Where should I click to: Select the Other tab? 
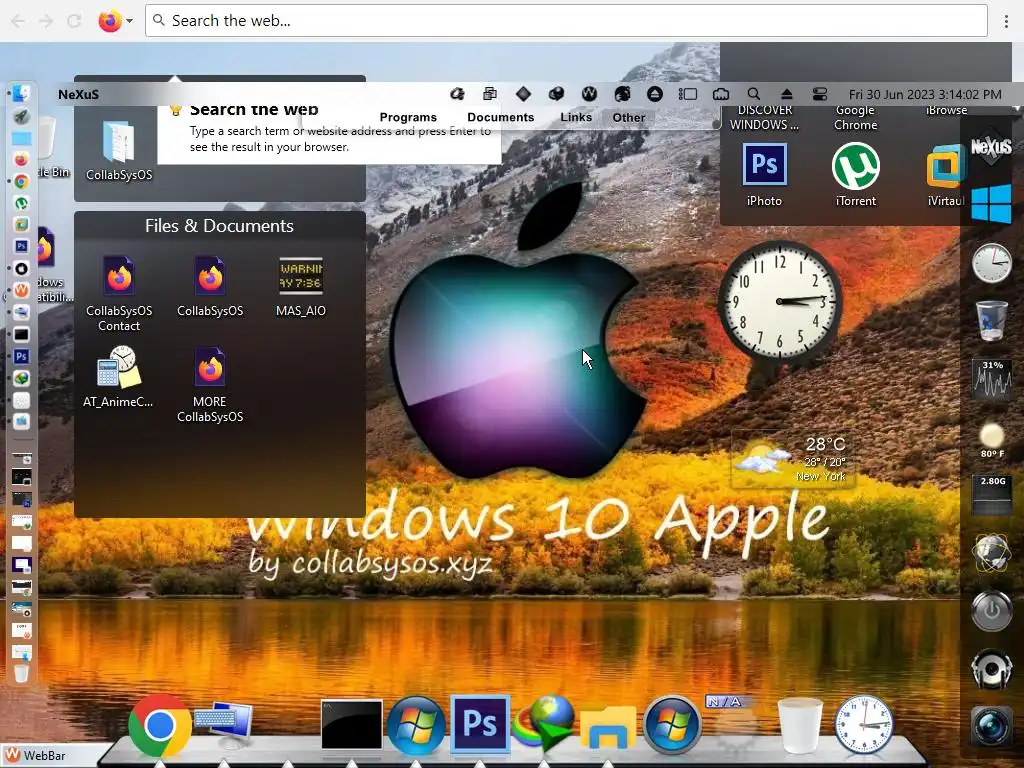tap(629, 118)
